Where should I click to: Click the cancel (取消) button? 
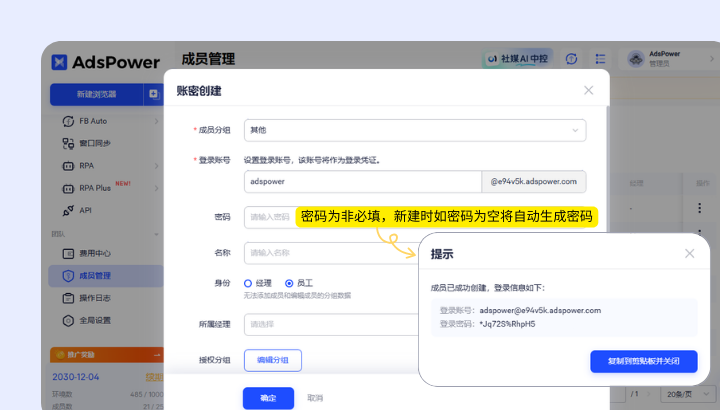[x=315, y=398]
